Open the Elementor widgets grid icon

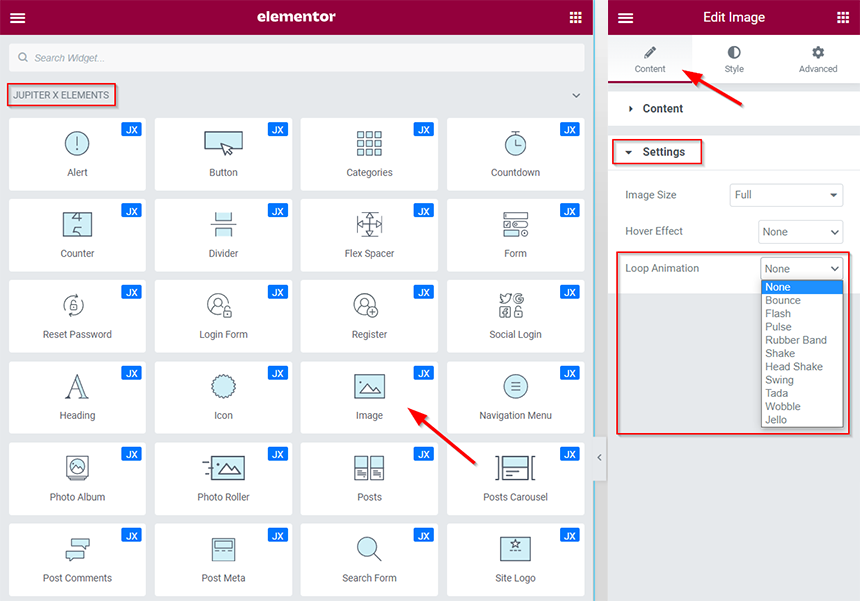pos(575,18)
